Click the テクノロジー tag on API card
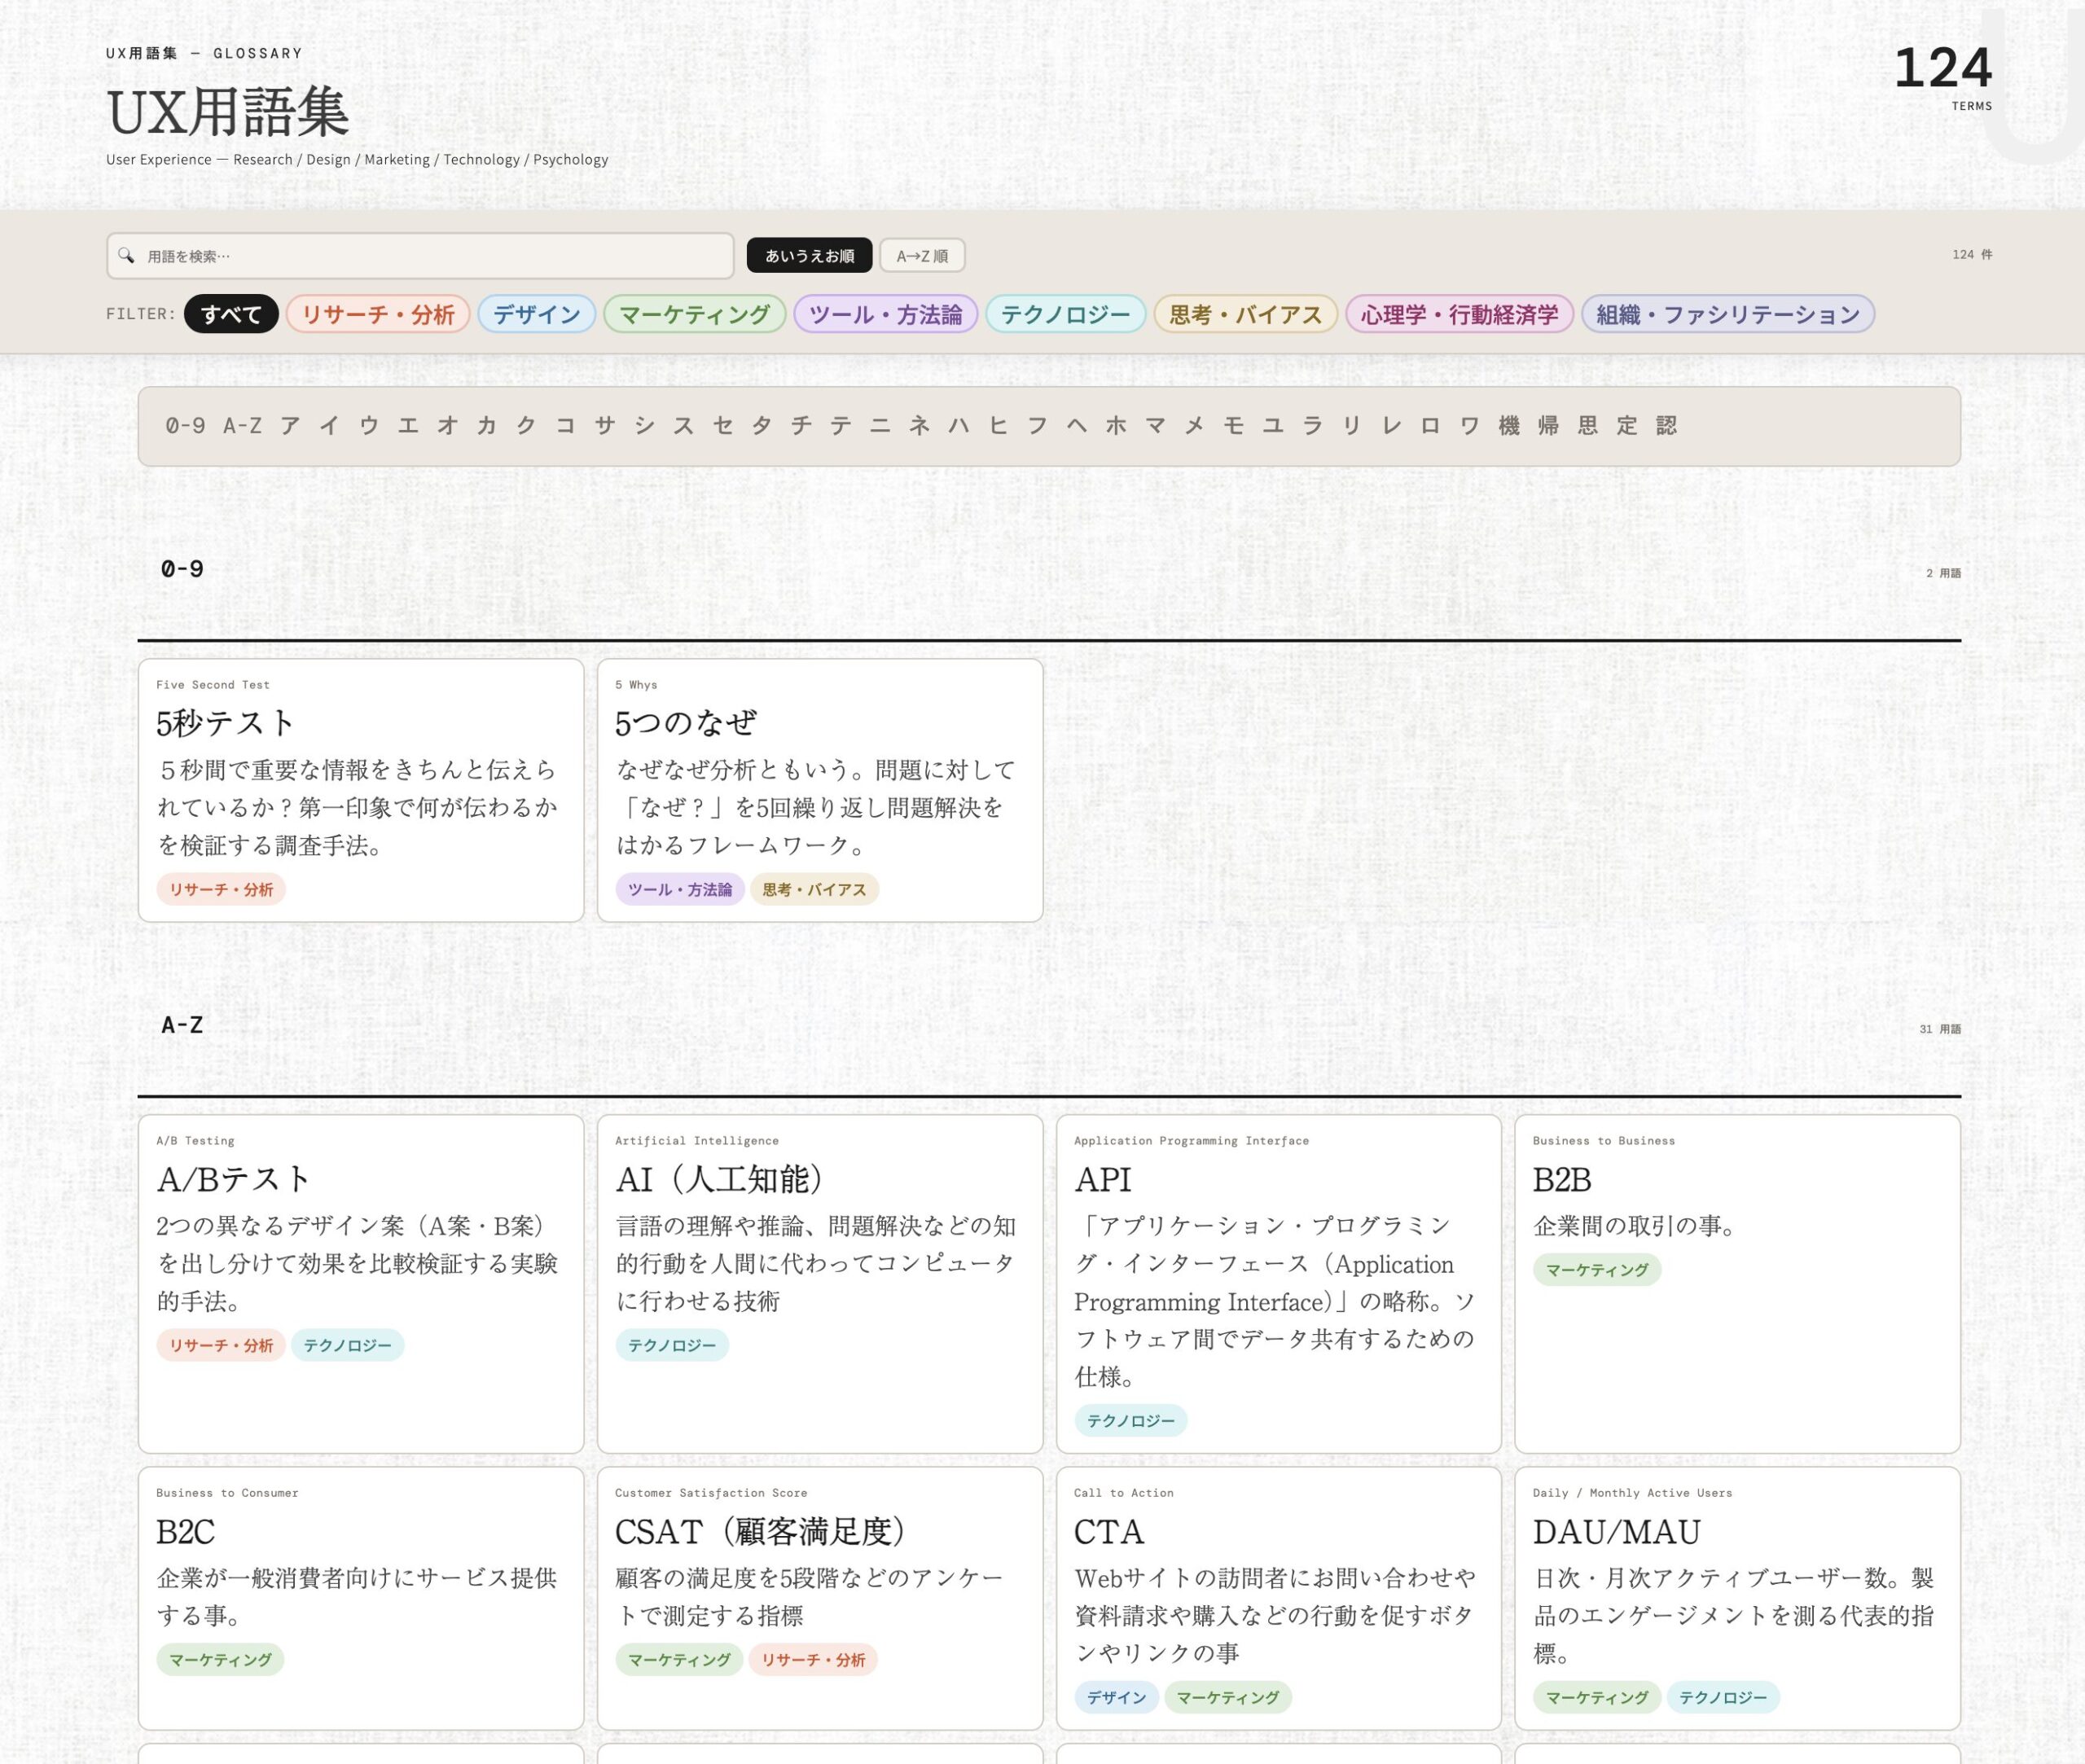The height and width of the screenshot is (1764, 2085). tap(1130, 1420)
